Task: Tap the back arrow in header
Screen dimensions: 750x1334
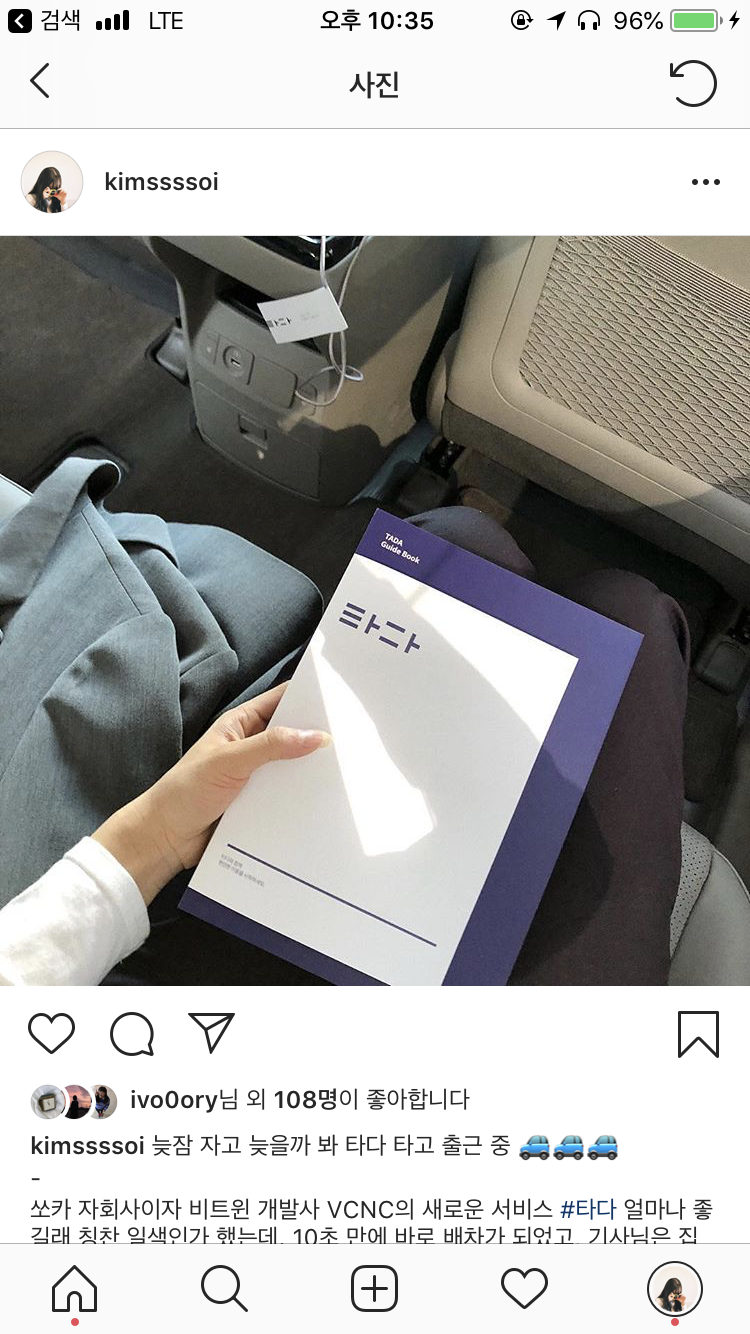Action: click(40, 82)
